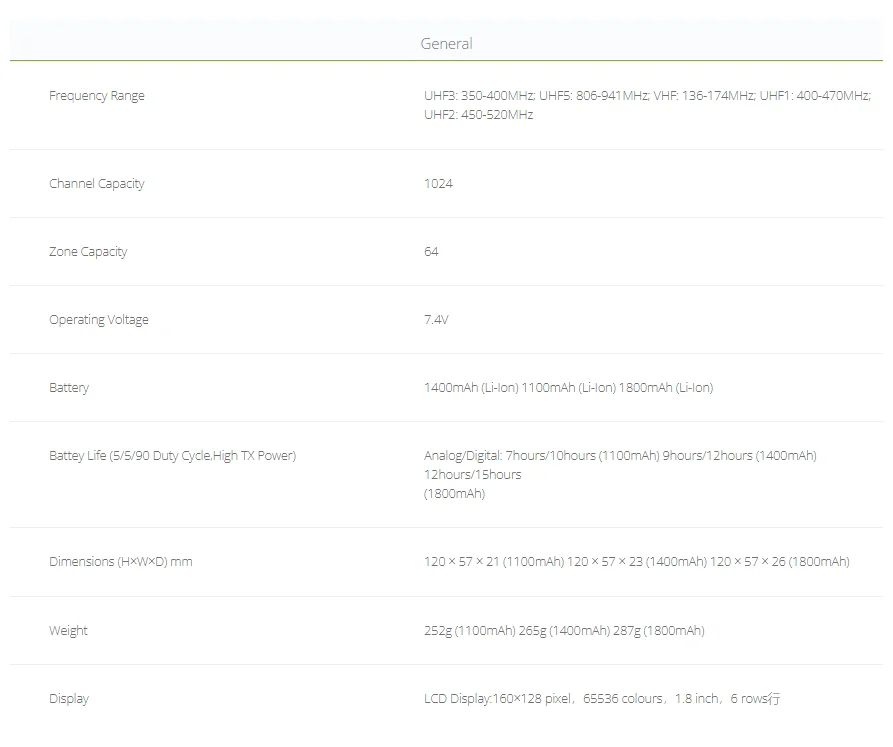
Task: Click the 1024 channel capacity value
Action: (438, 184)
